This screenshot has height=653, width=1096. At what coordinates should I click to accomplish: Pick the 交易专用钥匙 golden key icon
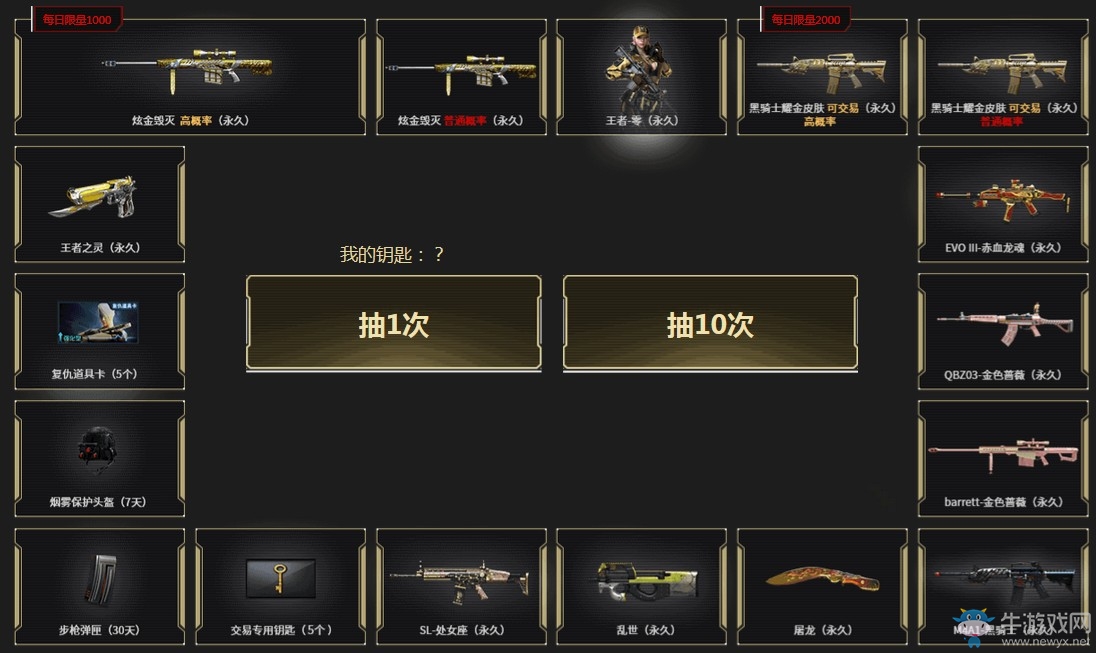click(x=280, y=578)
